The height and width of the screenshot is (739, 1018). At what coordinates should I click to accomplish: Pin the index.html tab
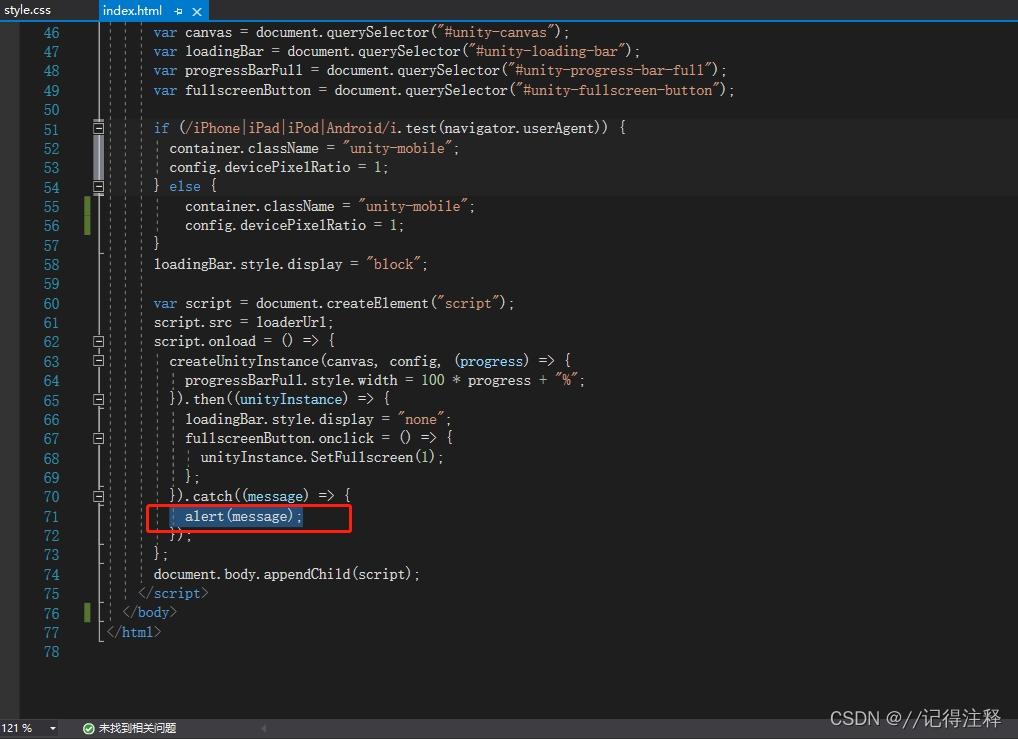179,11
